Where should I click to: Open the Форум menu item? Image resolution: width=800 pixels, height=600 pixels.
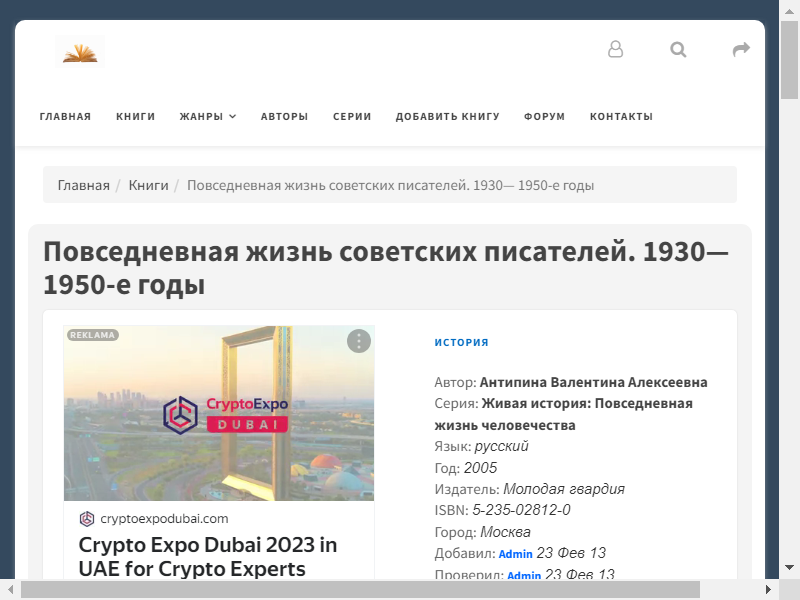[544, 116]
